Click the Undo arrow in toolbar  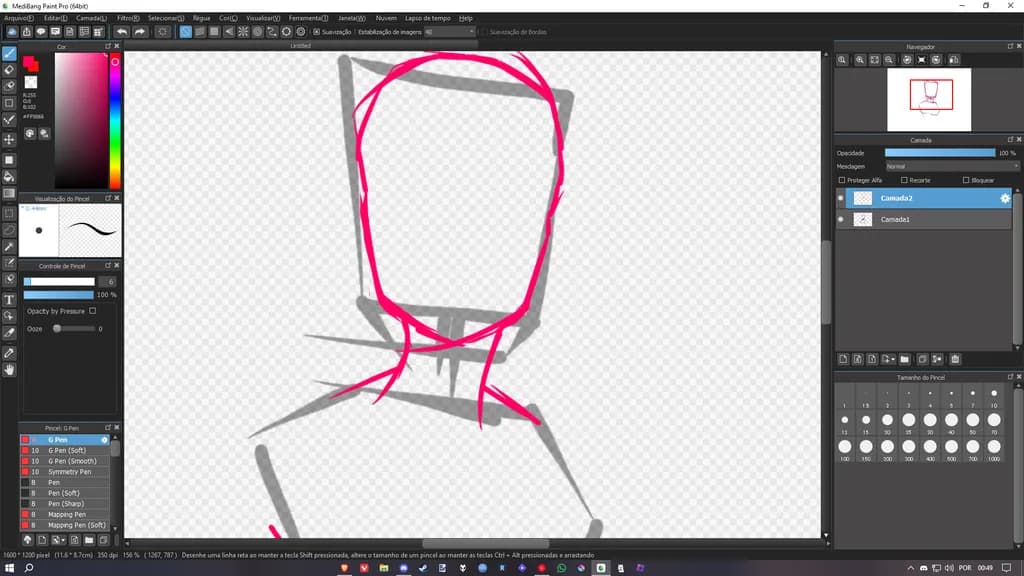click(x=122, y=31)
